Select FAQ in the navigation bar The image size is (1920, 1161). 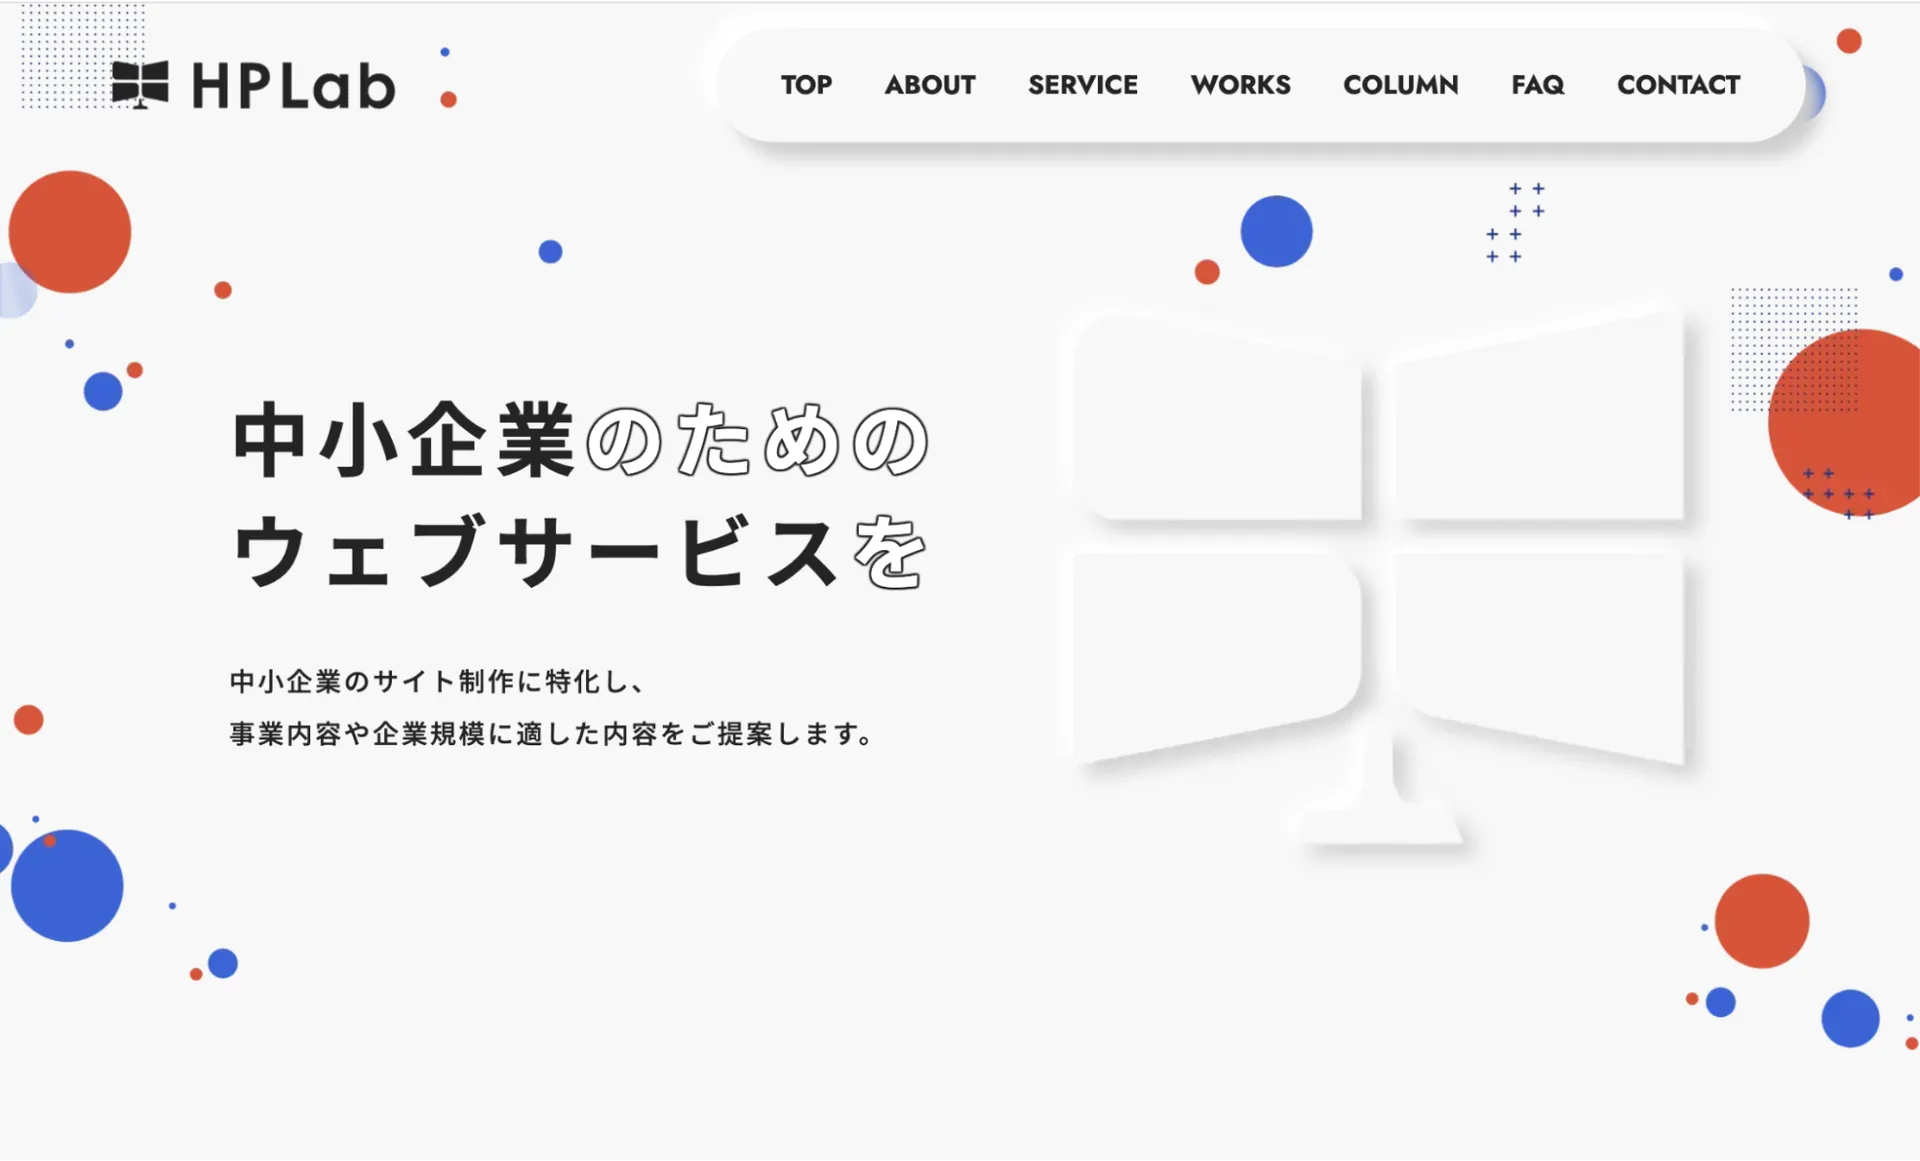coord(1537,85)
